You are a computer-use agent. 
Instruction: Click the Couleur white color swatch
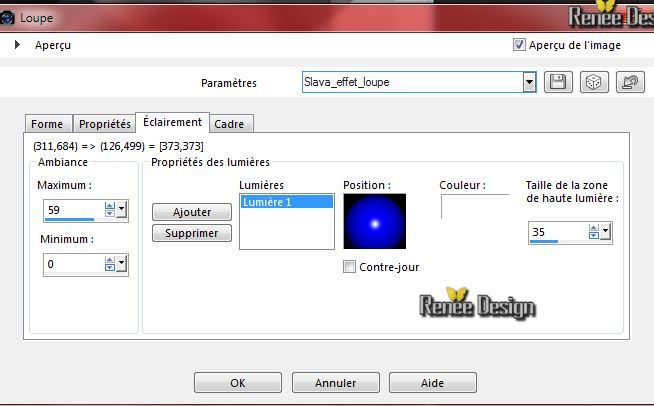pyautogui.click(x=475, y=207)
